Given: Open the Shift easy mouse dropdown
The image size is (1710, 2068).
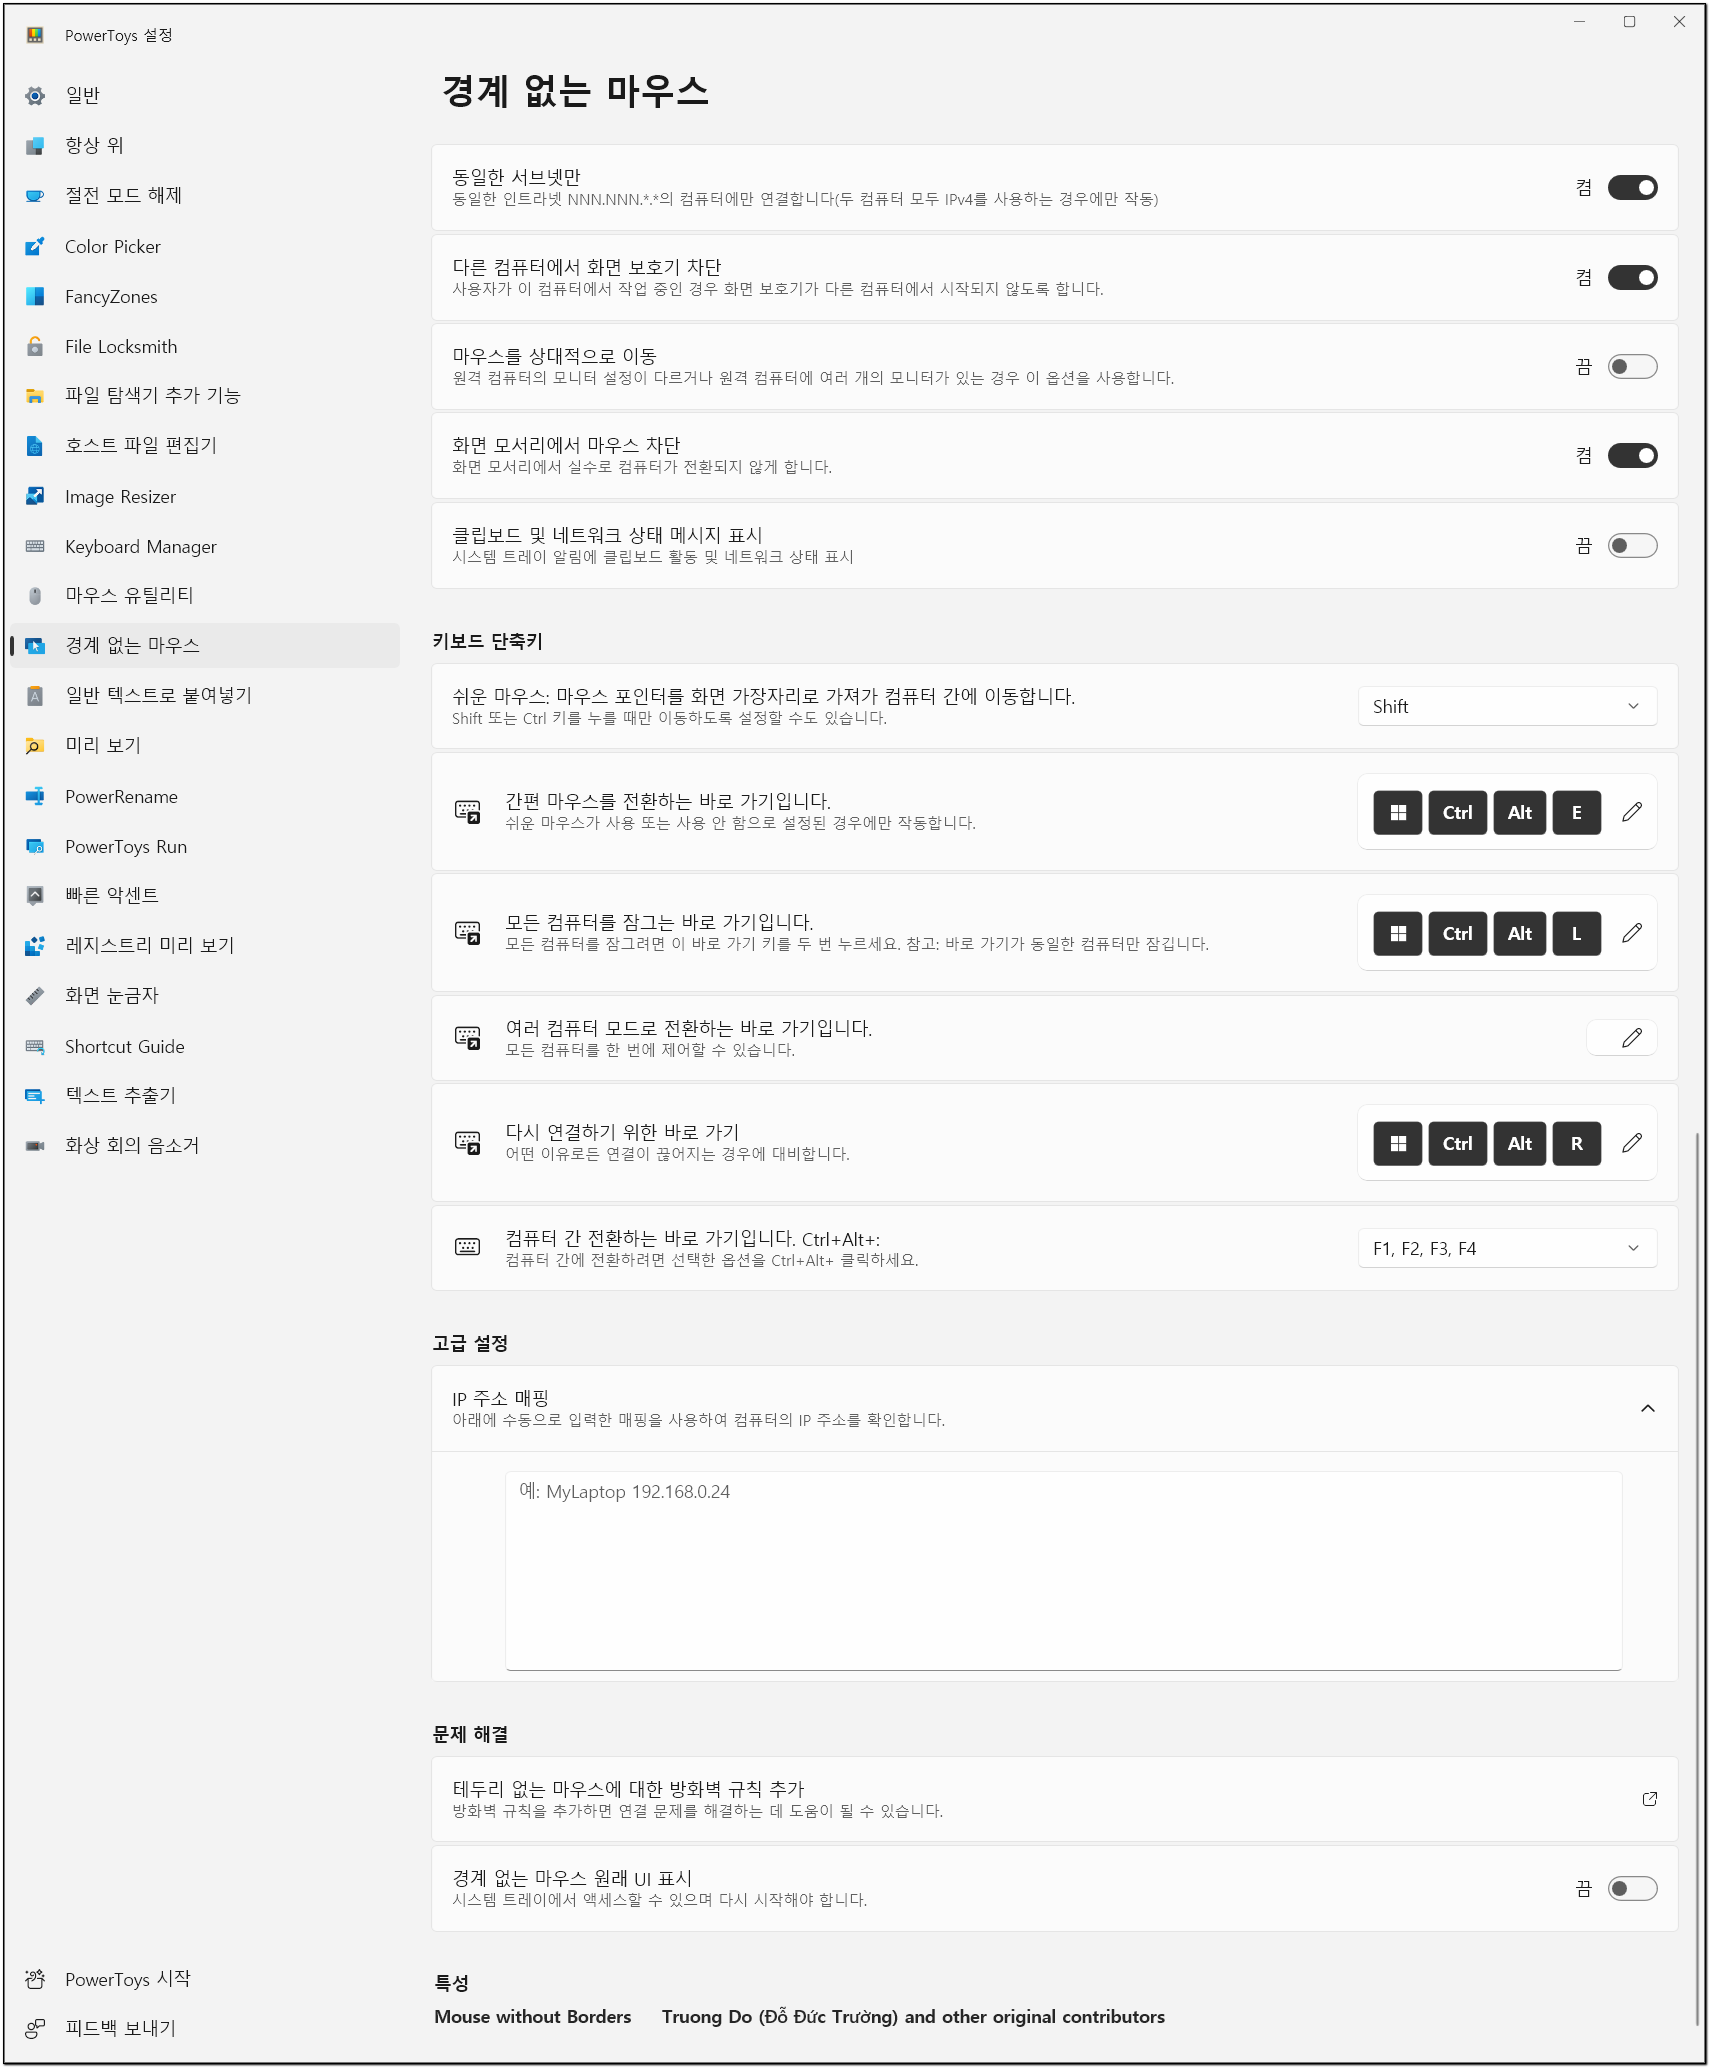Looking at the screenshot, I should coord(1507,706).
